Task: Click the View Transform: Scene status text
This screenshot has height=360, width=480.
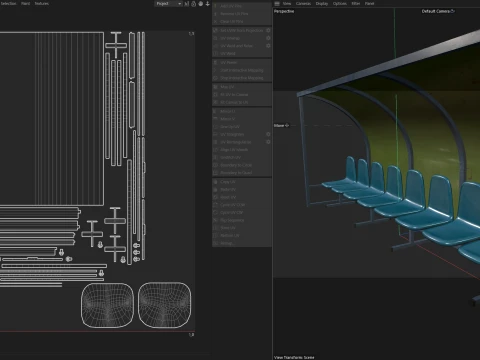Action: [x=294, y=357]
